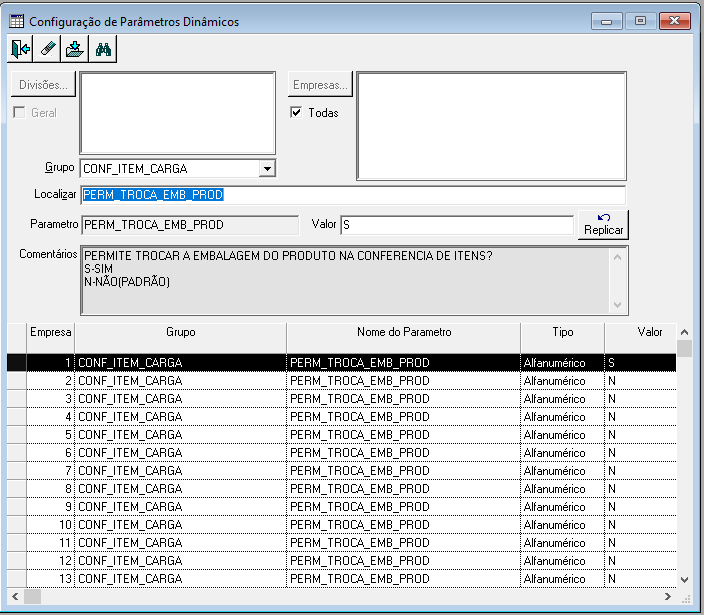Click PERM_TROCA_EMB_PROD in Empresa 11 row
704x615 pixels.
tap(360, 543)
